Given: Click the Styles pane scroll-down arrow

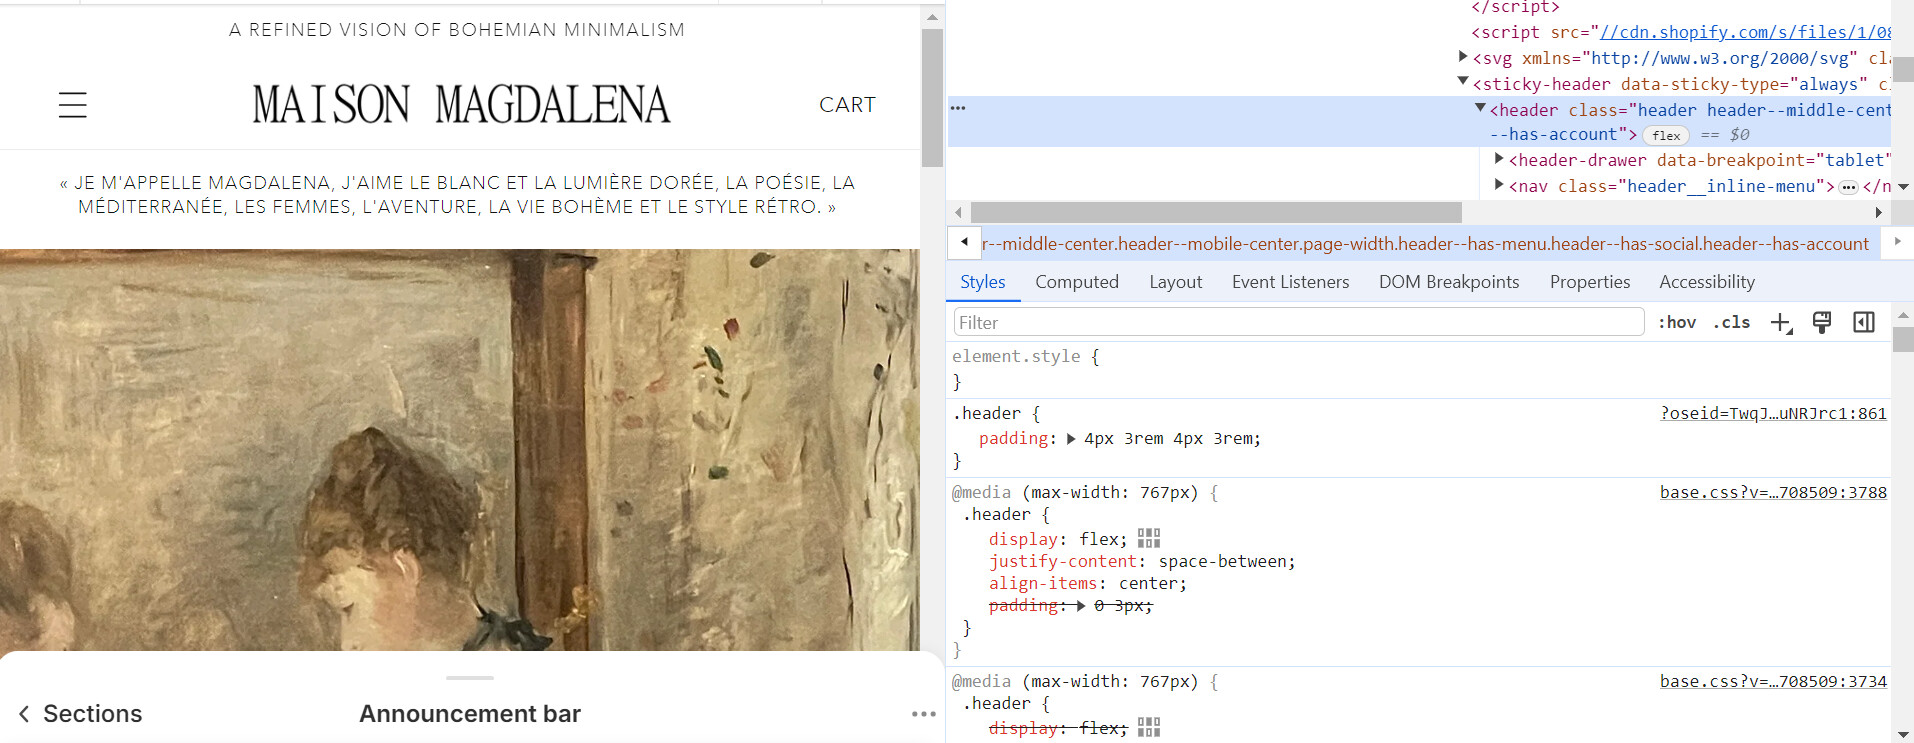Looking at the screenshot, I should [1903, 735].
